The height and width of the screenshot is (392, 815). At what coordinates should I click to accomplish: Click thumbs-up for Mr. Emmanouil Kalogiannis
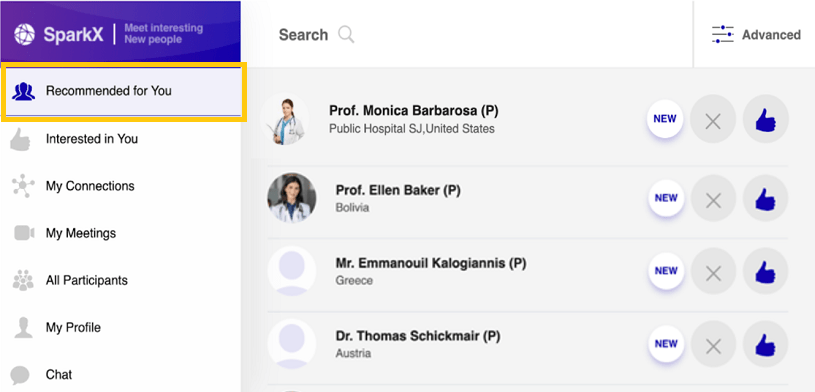[766, 271]
